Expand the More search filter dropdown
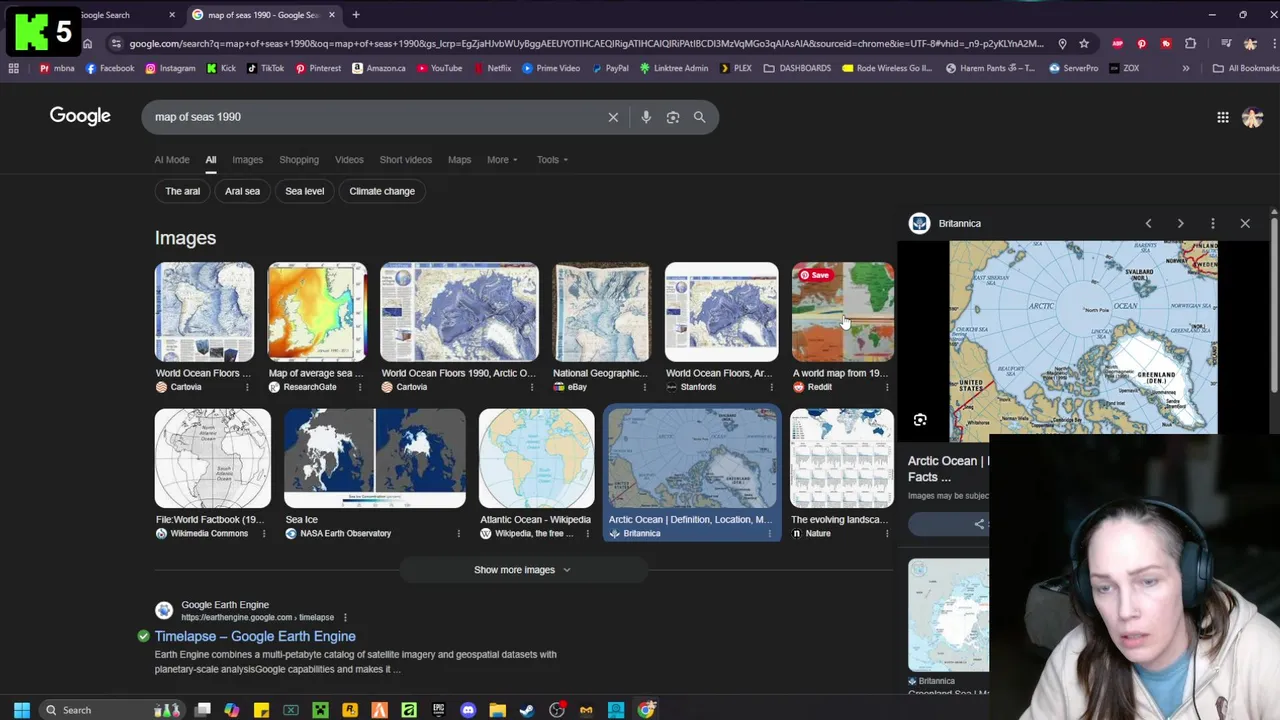The image size is (1280, 720). tap(502, 160)
